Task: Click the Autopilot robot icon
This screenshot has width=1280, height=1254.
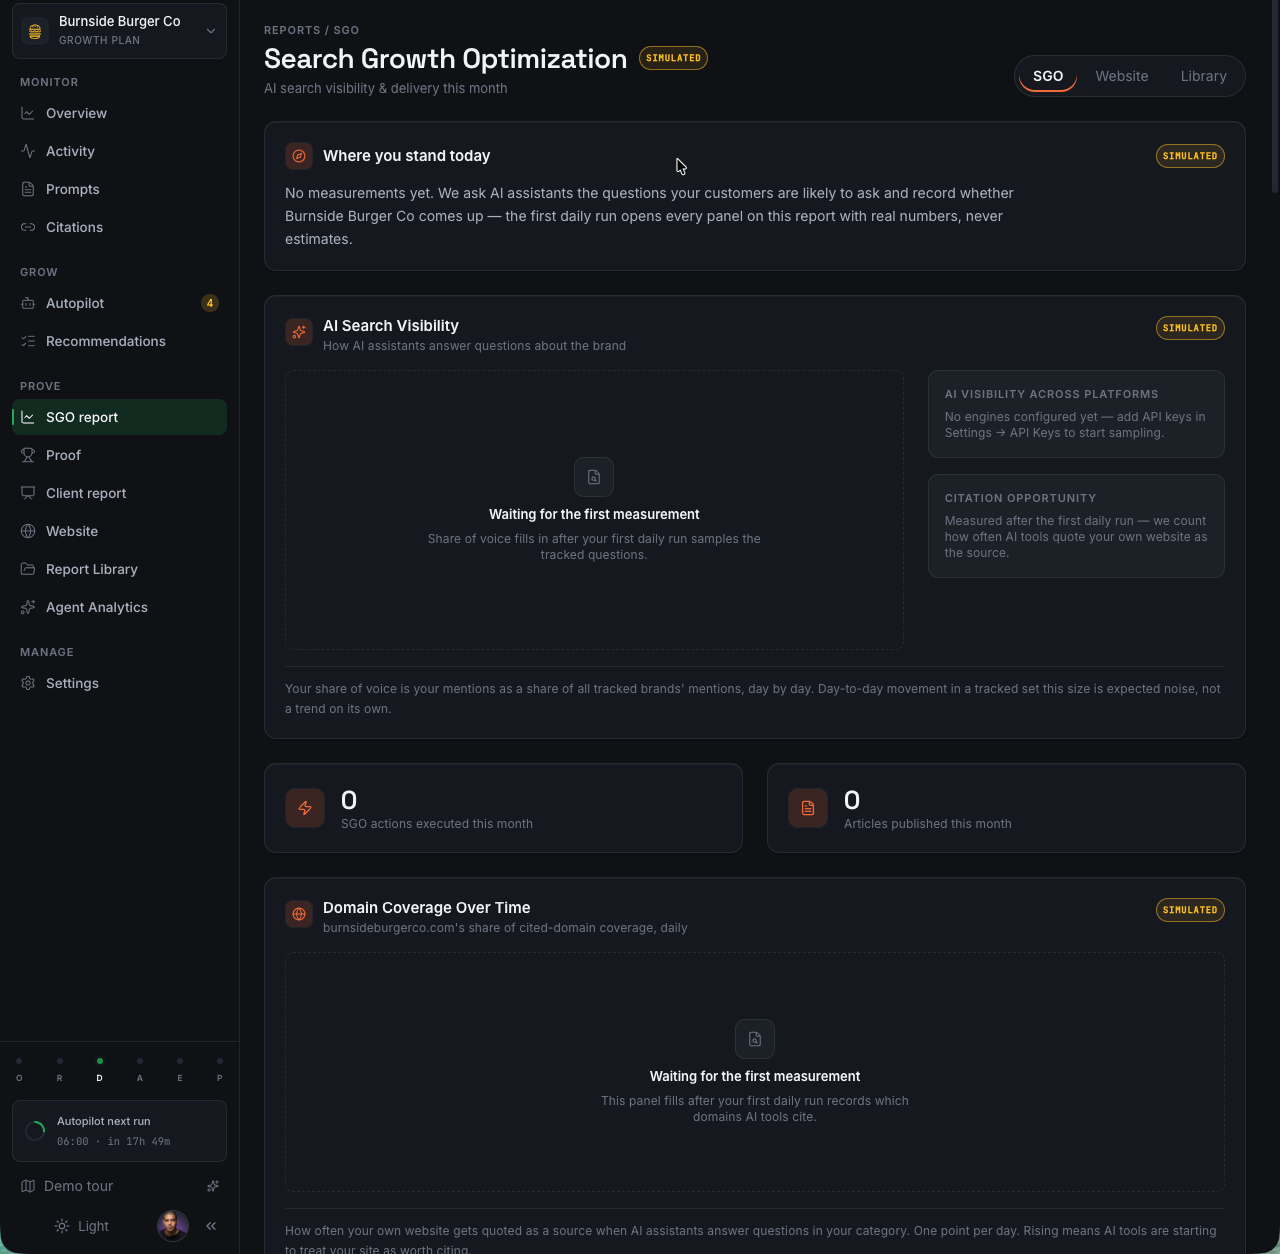Action: pyautogui.click(x=28, y=303)
